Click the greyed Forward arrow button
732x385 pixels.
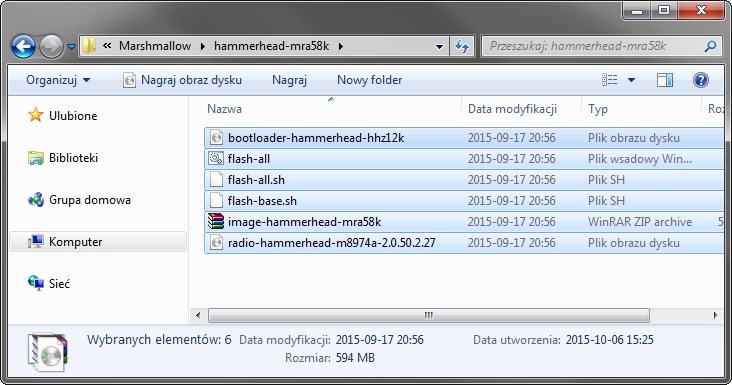click(x=51, y=46)
